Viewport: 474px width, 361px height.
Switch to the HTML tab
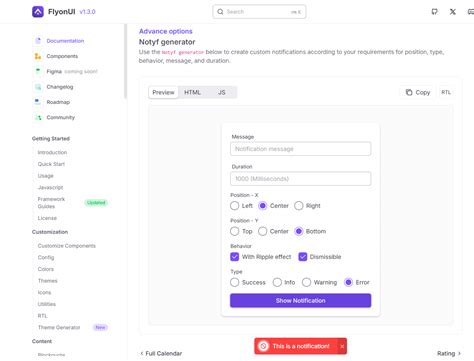(x=192, y=92)
